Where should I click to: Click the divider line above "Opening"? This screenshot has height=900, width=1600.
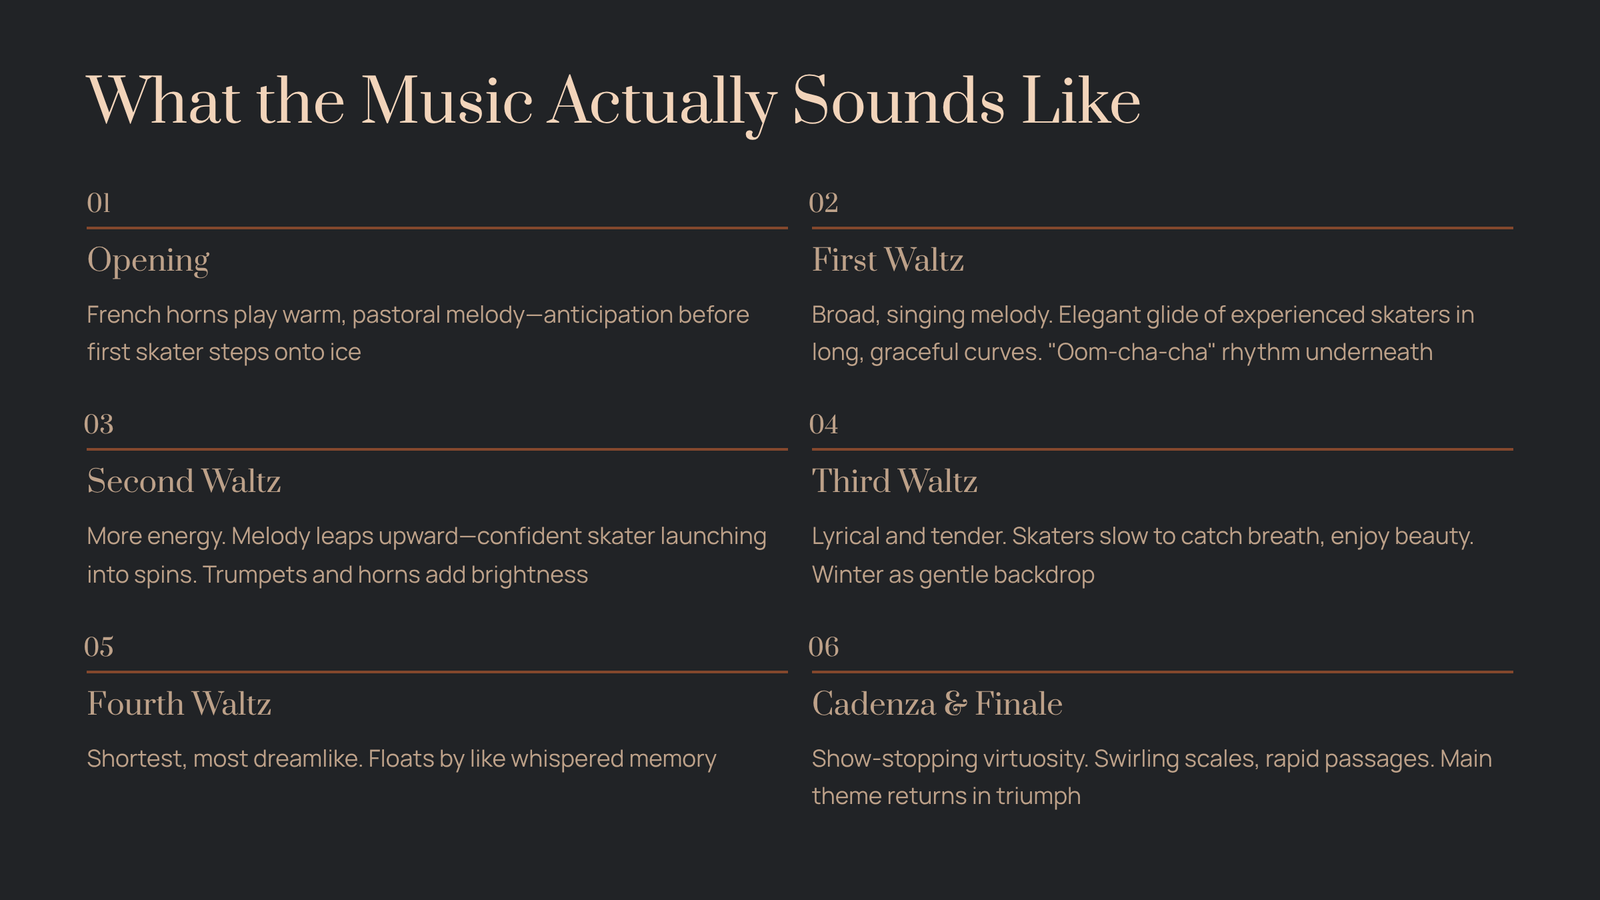(437, 228)
